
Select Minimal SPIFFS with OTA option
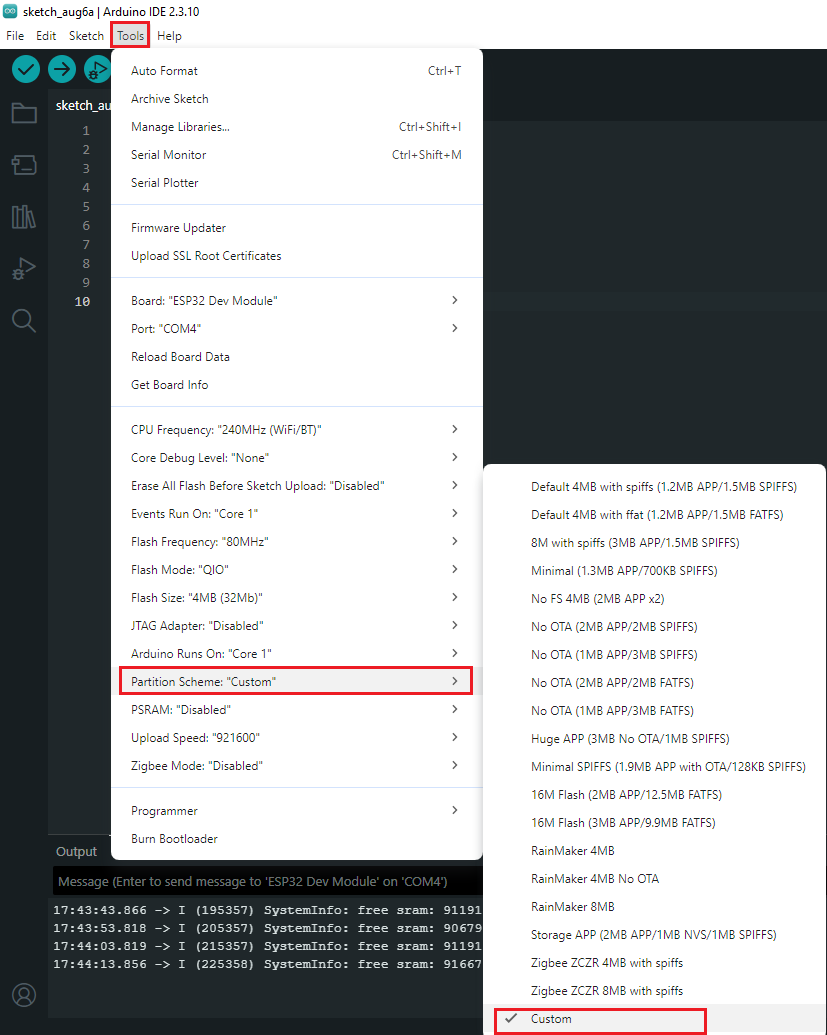pos(654,766)
